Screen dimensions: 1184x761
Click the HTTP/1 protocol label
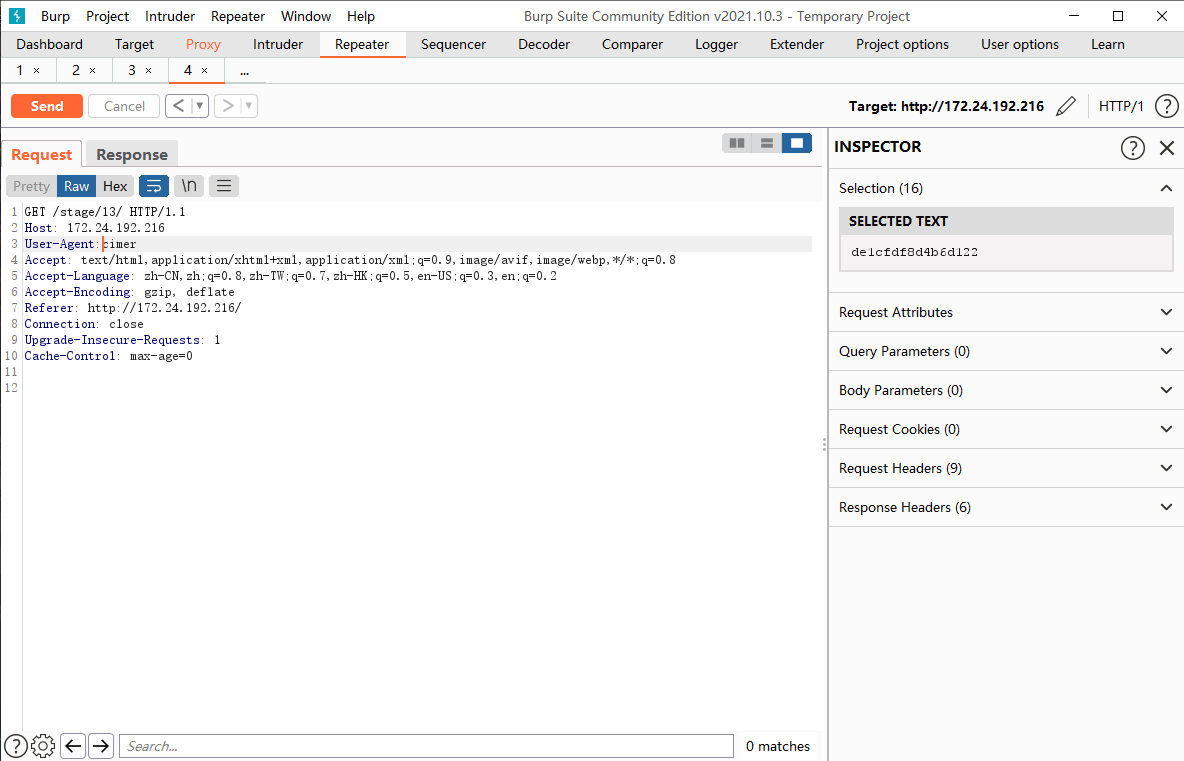[1121, 106]
